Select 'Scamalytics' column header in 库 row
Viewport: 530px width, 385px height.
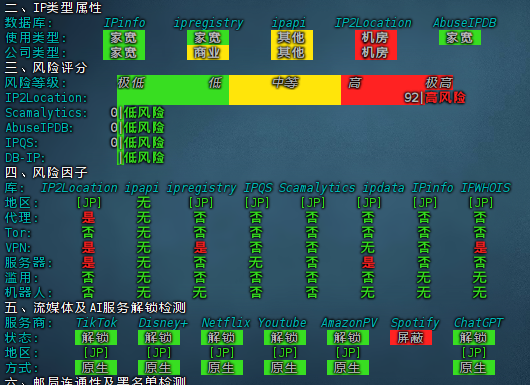[317, 188]
